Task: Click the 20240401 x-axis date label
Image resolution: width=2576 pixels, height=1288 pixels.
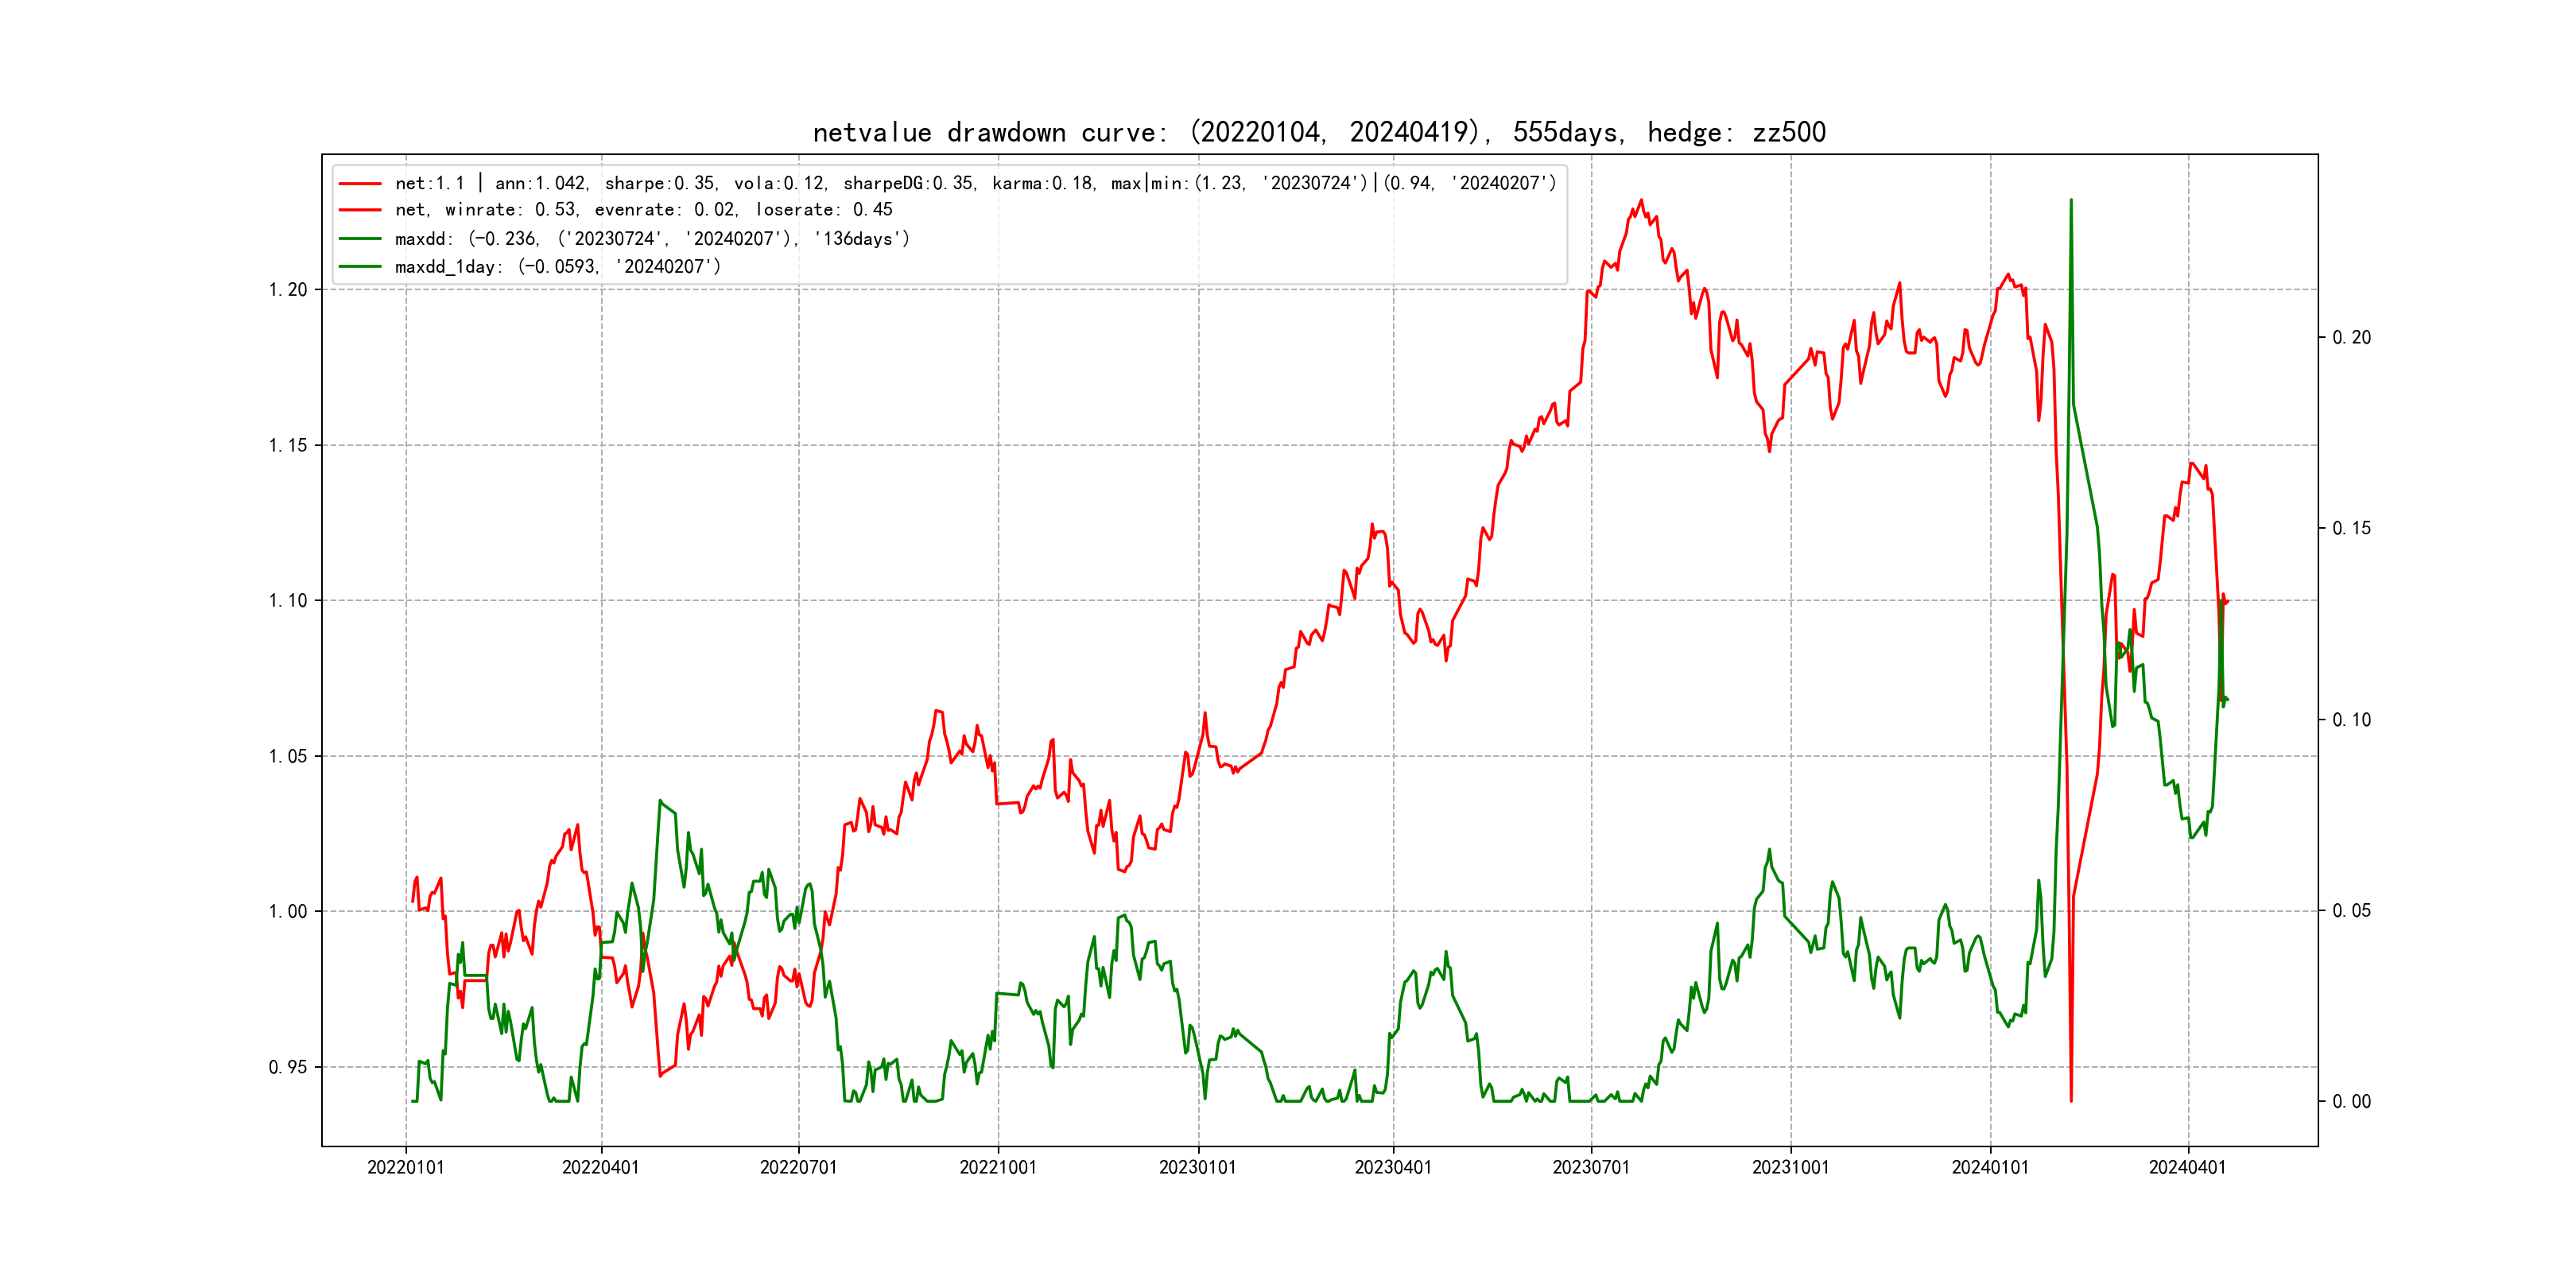Action: 2187,1168
